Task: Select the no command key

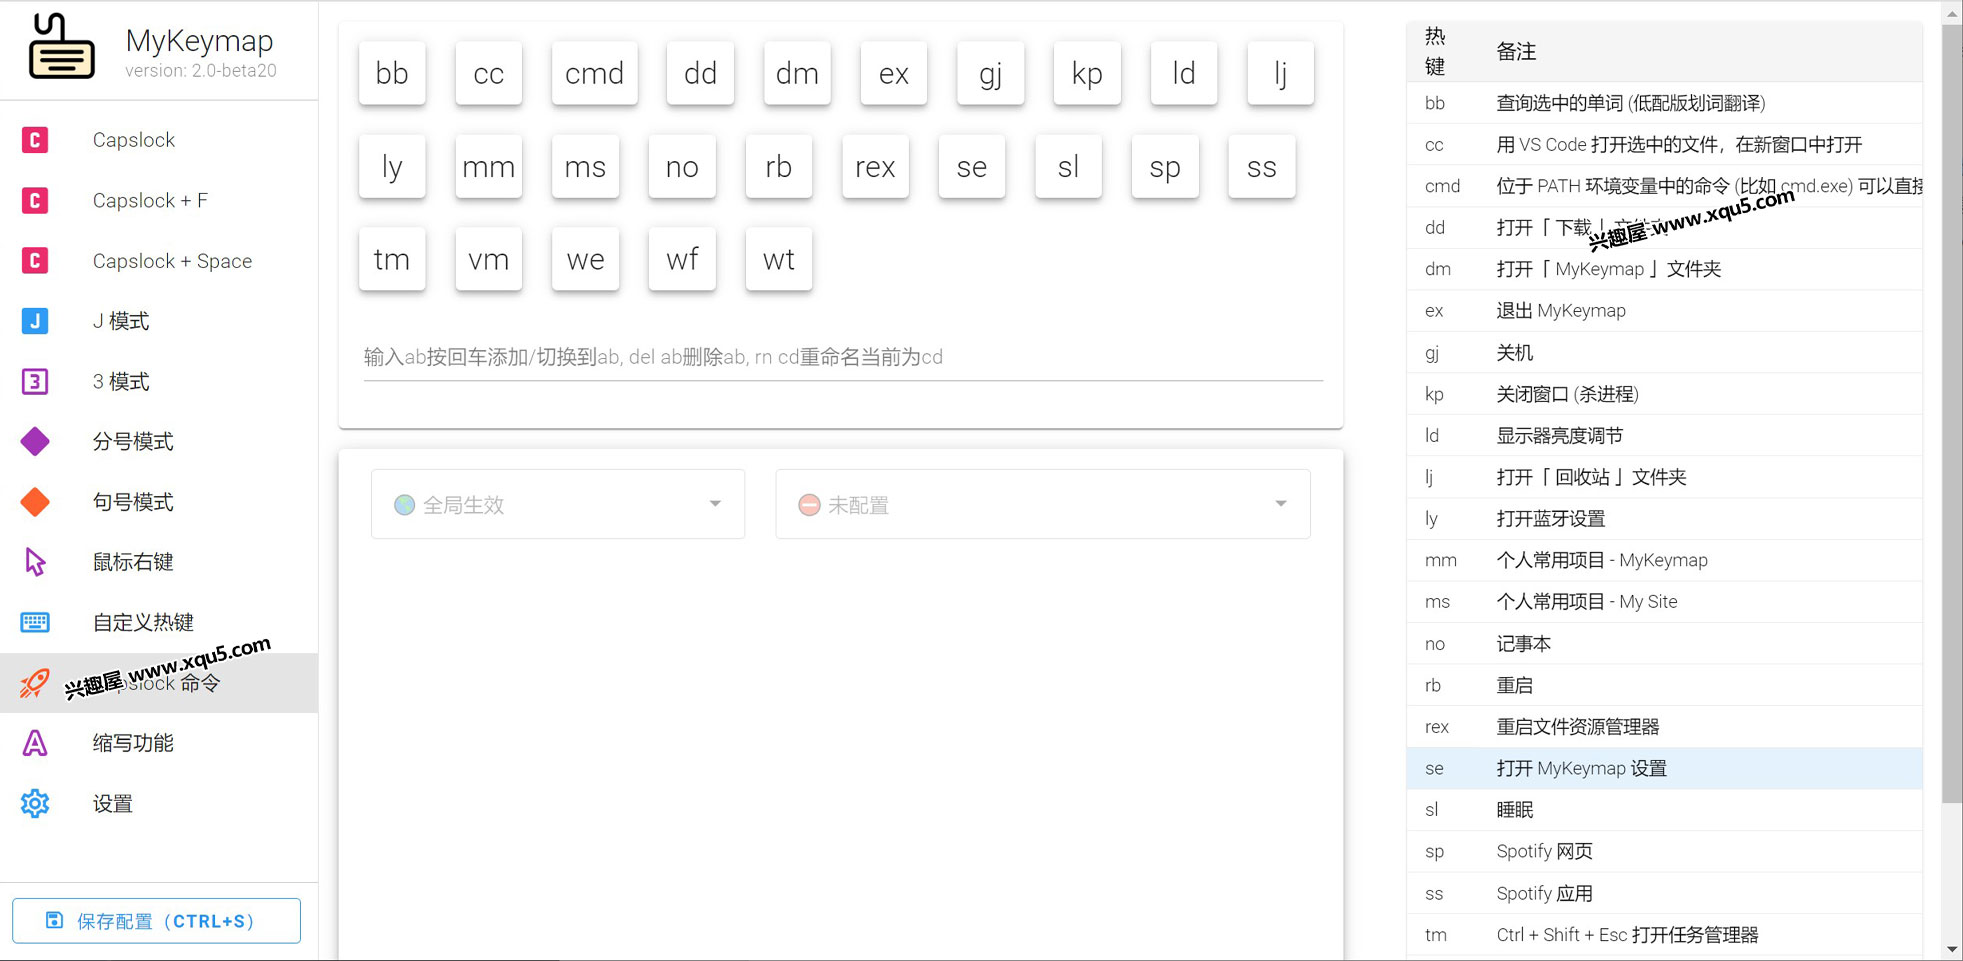Action: 682,166
